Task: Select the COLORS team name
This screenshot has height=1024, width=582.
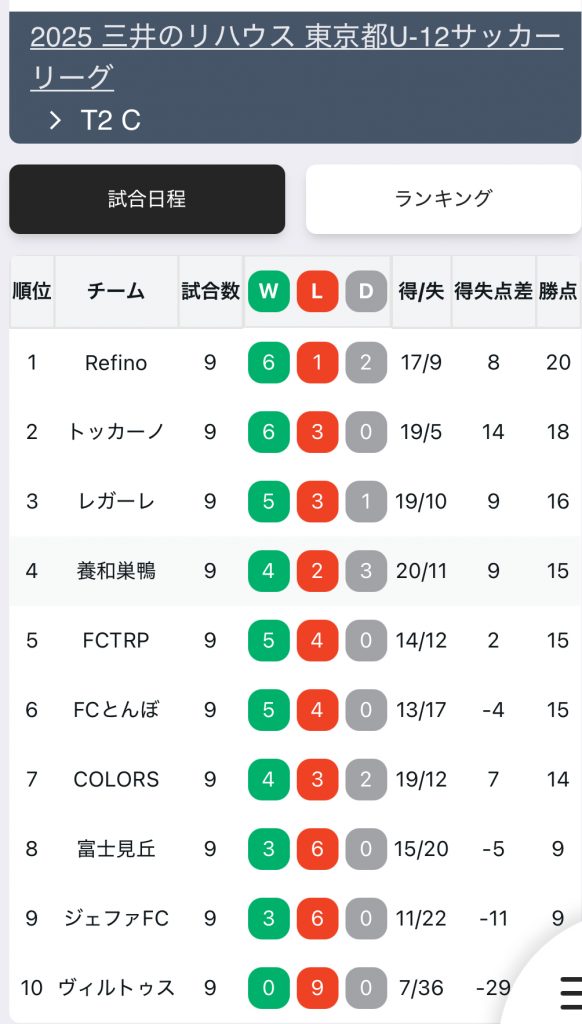Action: point(116,779)
